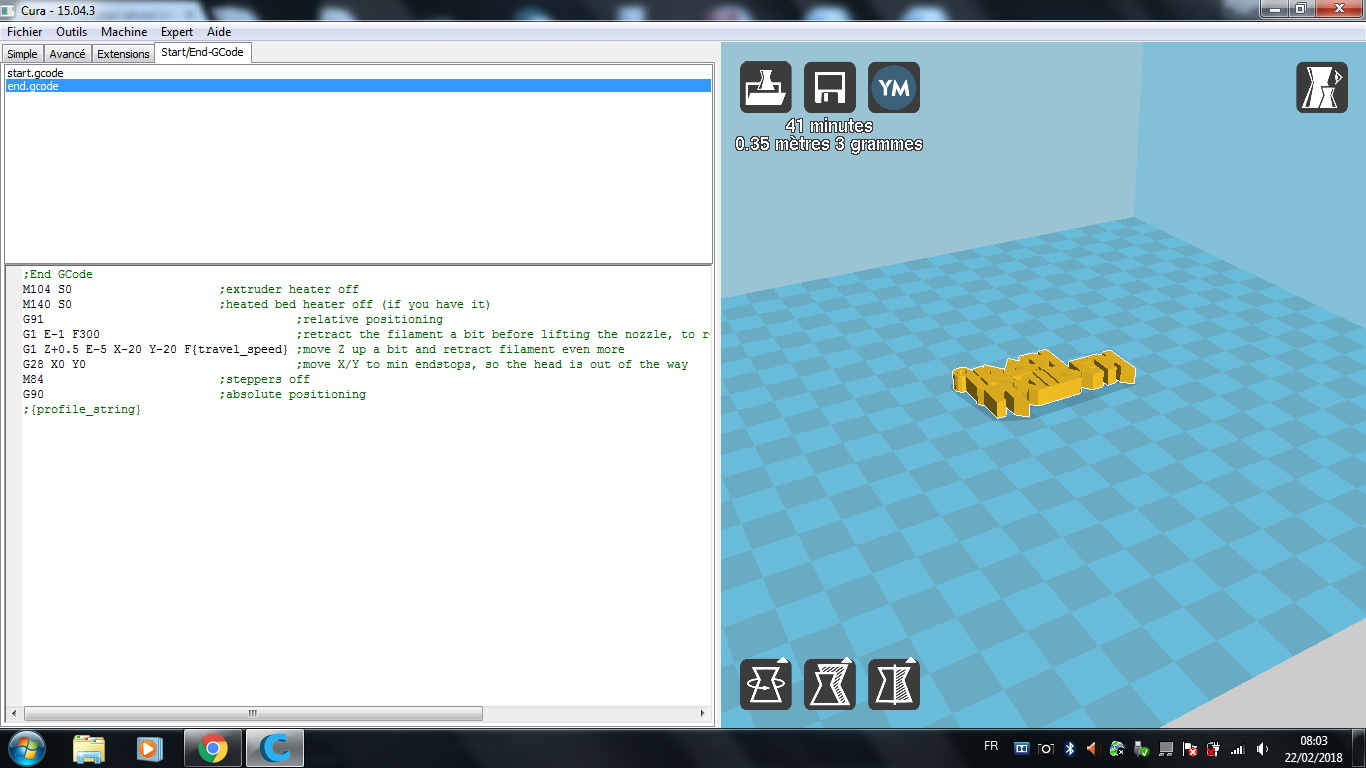Open the View mode icon
Viewport: 1366px width, 768px height.
1322,87
